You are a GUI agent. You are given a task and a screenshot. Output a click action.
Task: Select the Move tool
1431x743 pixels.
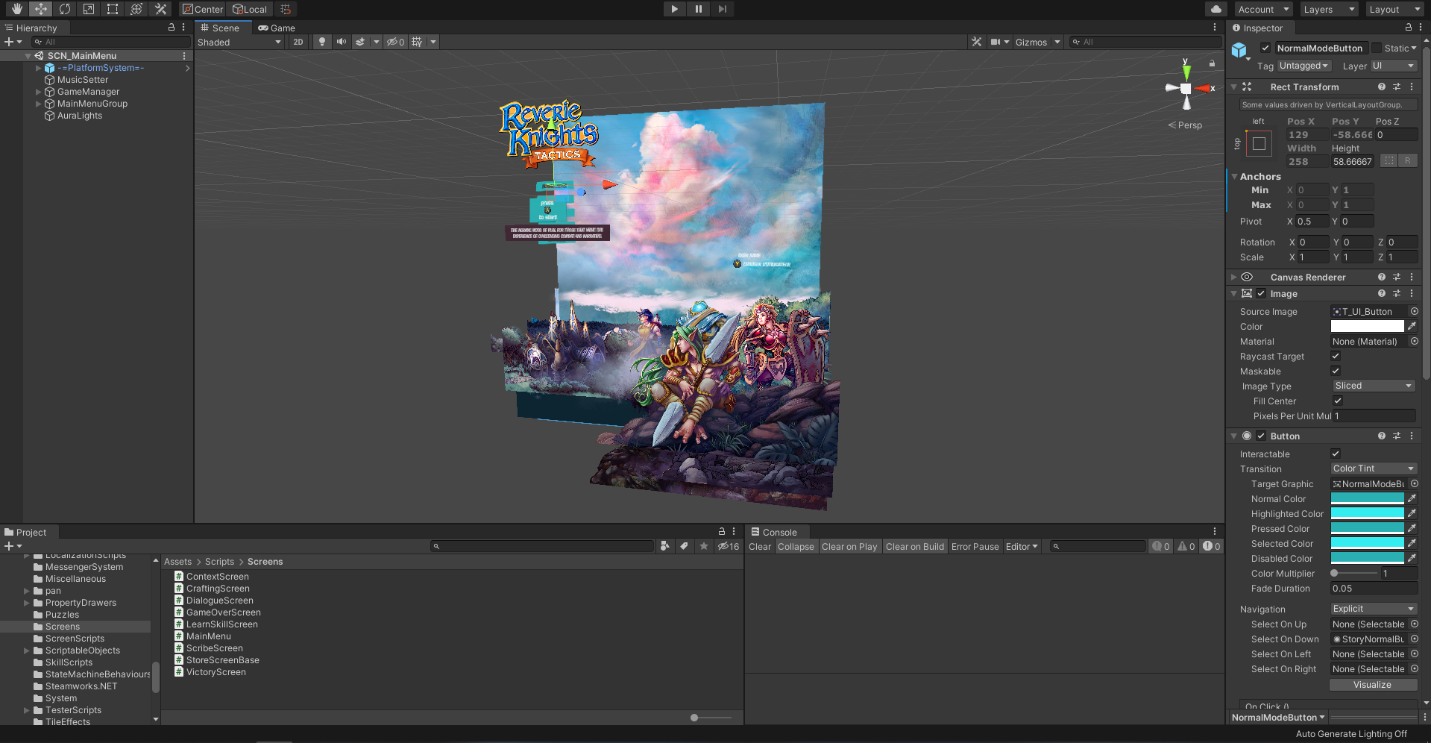[x=41, y=9]
